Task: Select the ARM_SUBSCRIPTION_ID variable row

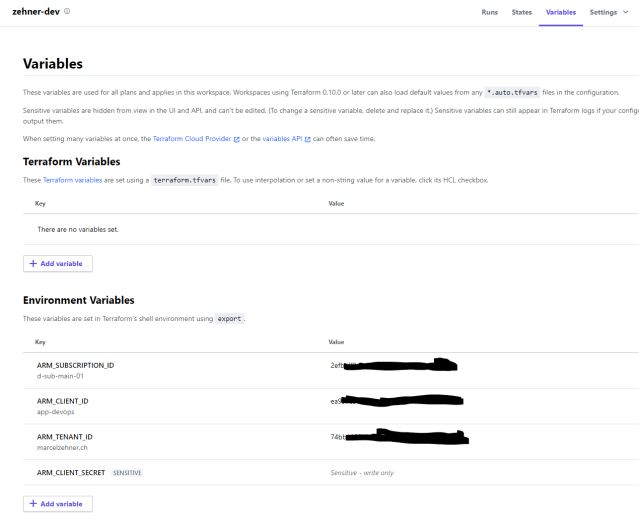Action: pyautogui.click(x=75, y=365)
